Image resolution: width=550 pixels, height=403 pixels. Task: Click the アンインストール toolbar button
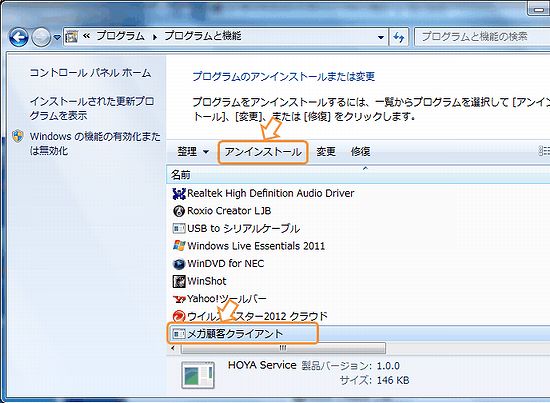point(263,152)
